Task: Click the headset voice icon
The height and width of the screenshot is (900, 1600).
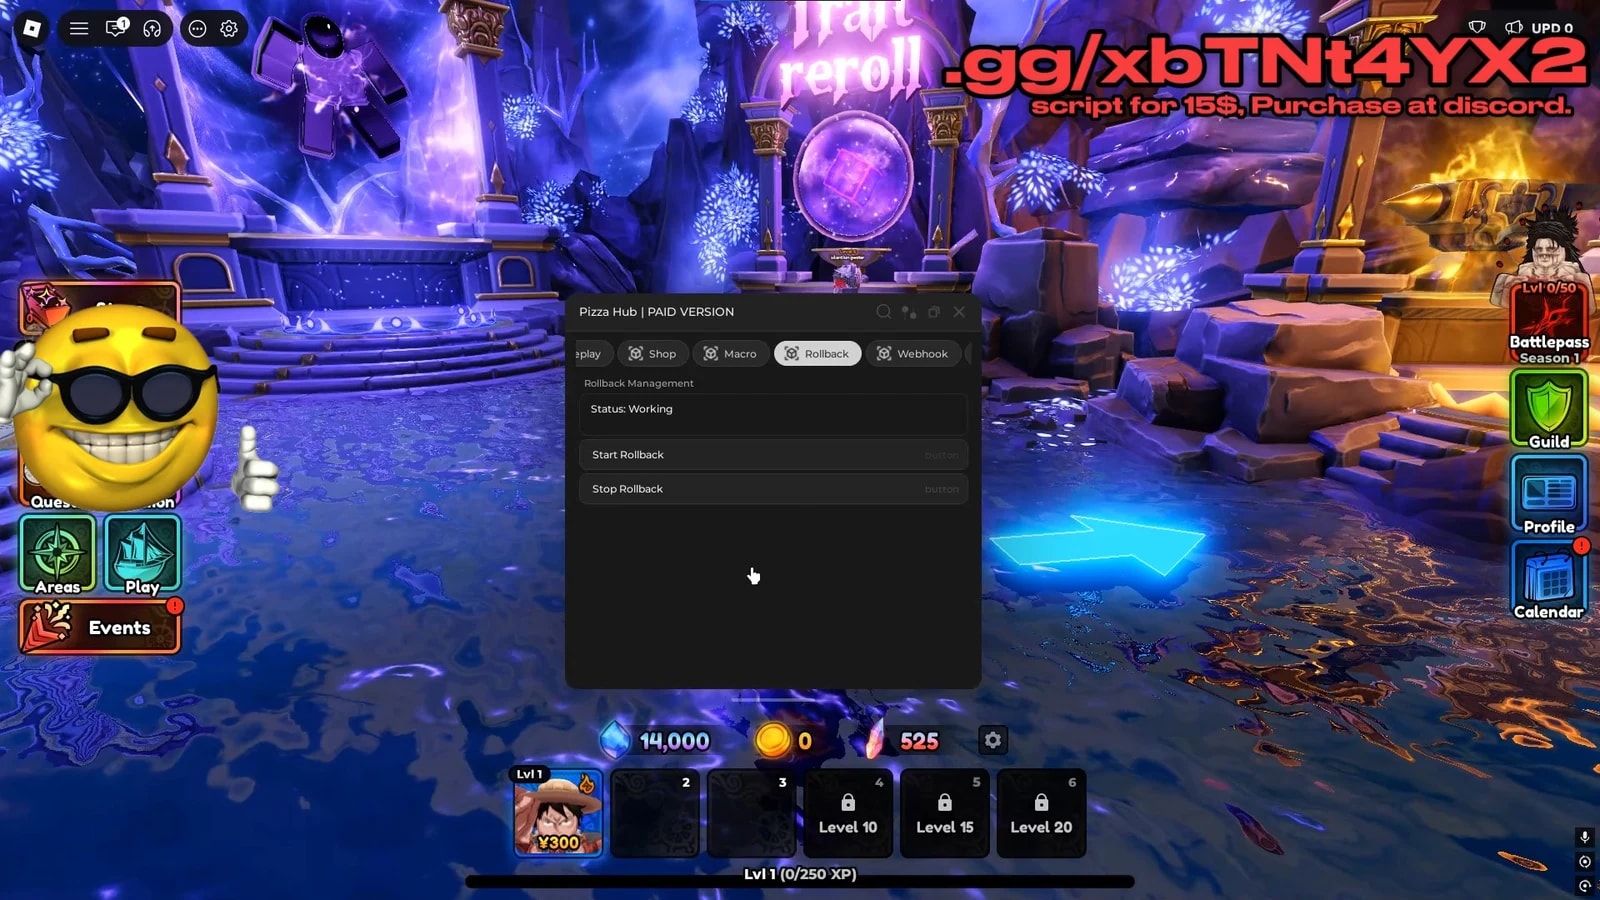Action: coord(152,28)
